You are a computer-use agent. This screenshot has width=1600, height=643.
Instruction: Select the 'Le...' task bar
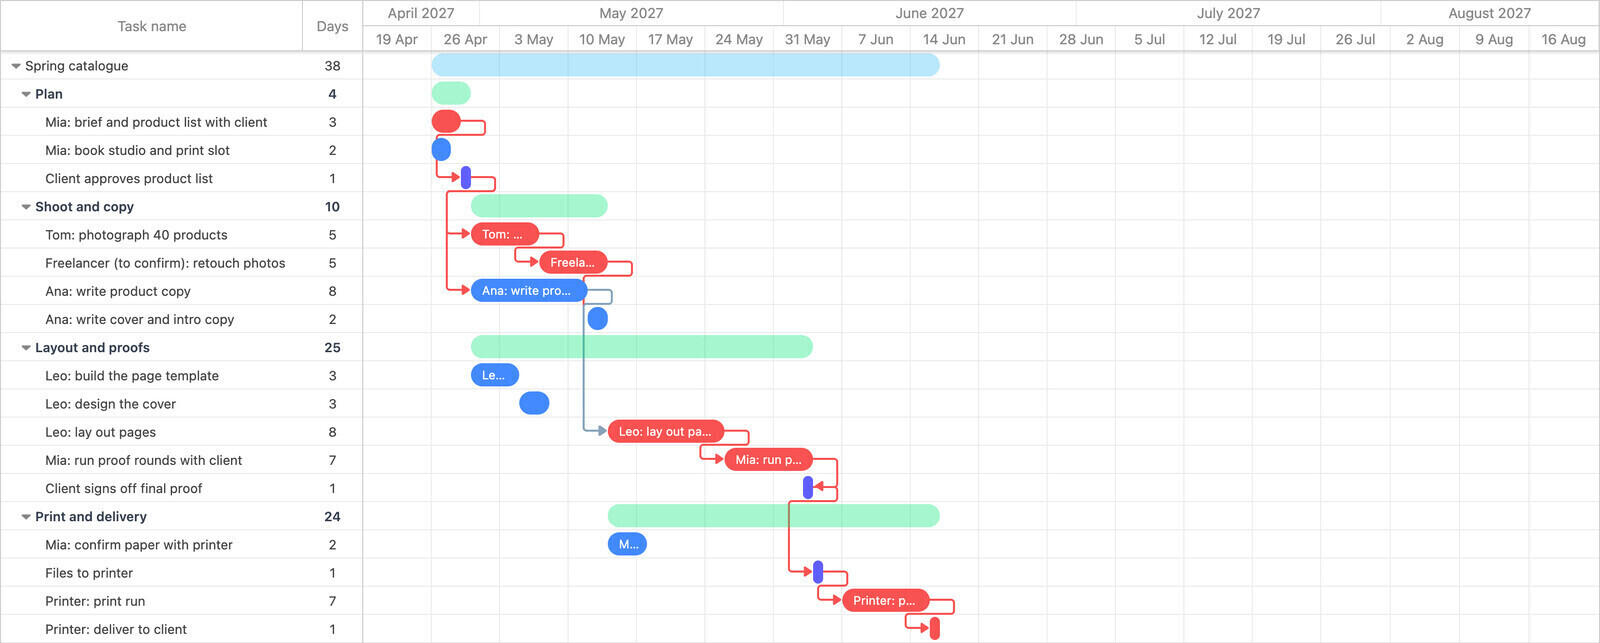pyautogui.click(x=495, y=375)
